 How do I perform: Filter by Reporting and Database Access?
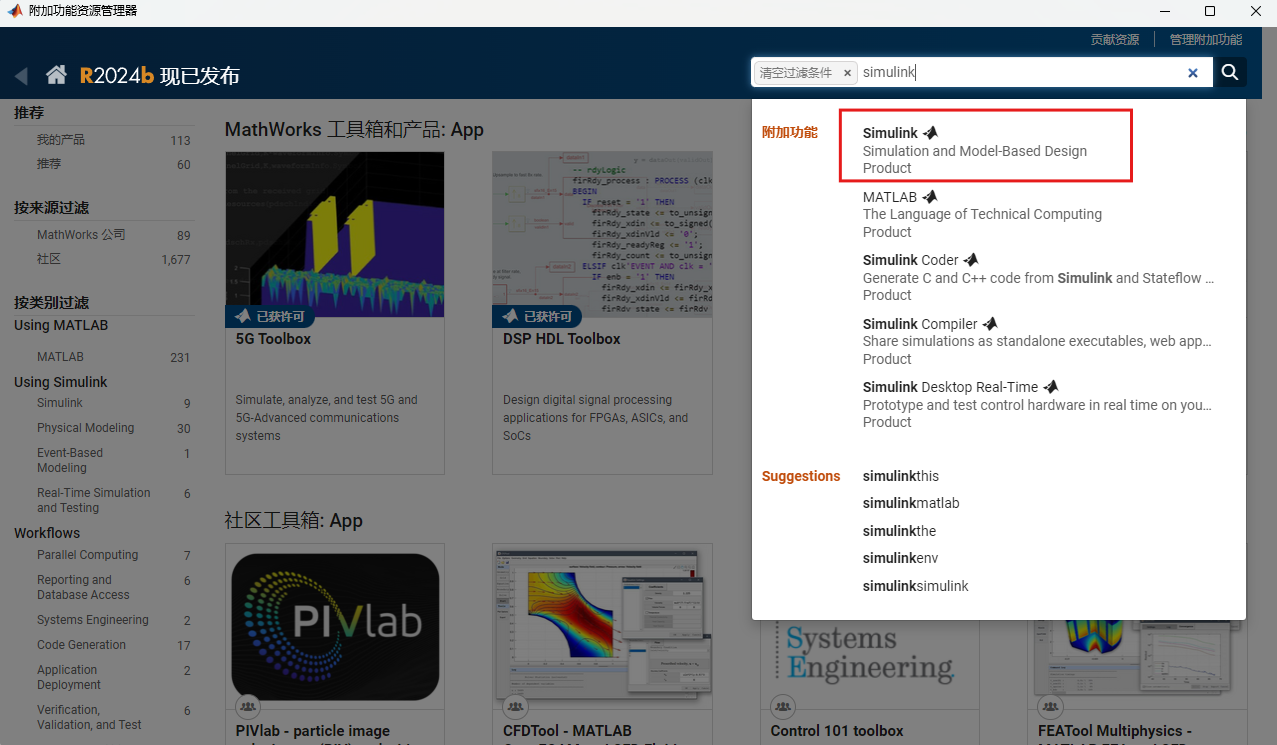(83, 587)
